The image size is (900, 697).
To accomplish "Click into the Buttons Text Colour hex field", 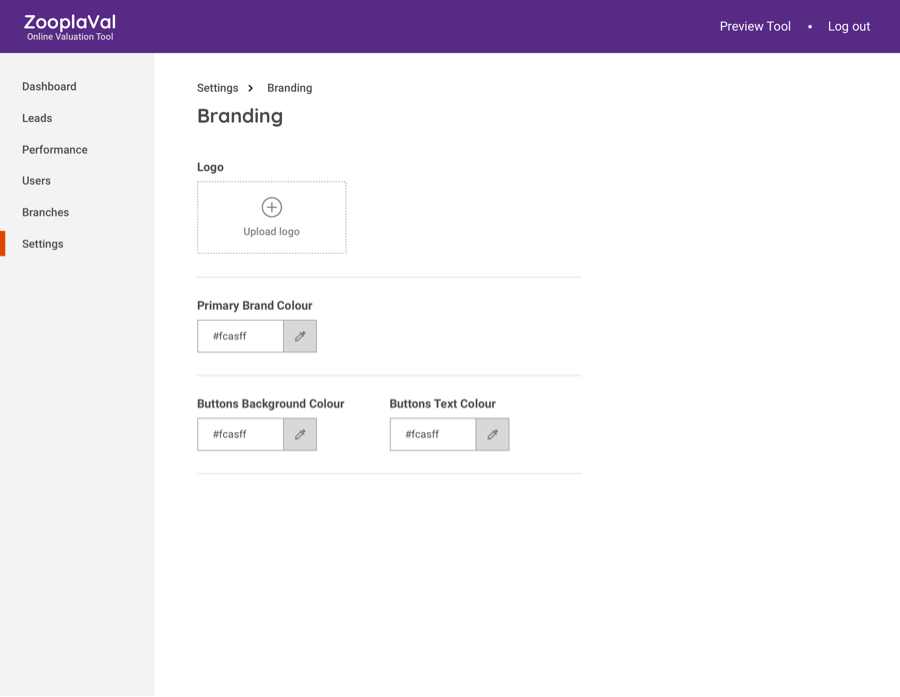I will [x=432, y=434].
